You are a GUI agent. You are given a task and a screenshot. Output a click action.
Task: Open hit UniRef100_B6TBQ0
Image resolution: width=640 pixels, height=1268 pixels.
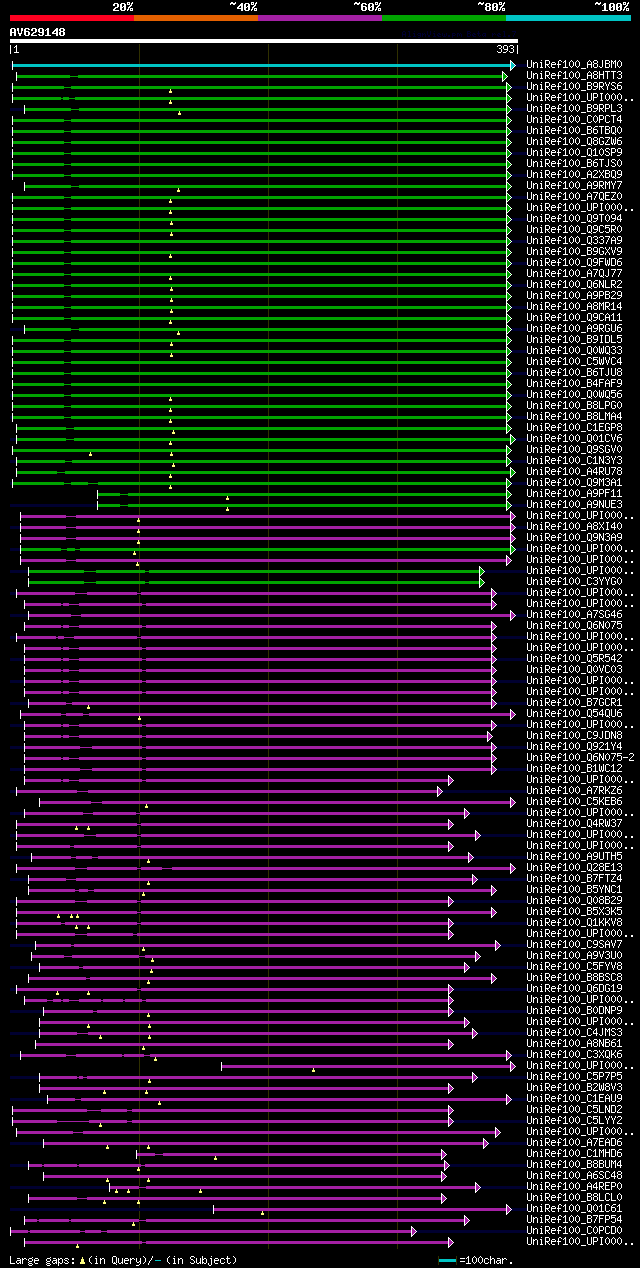coord(575,131)
